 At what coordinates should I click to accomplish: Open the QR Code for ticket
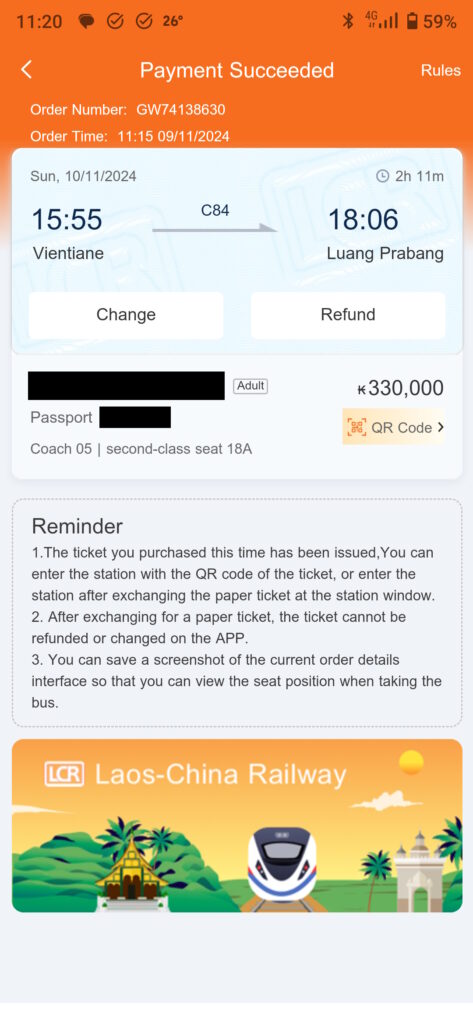(393, 427)
